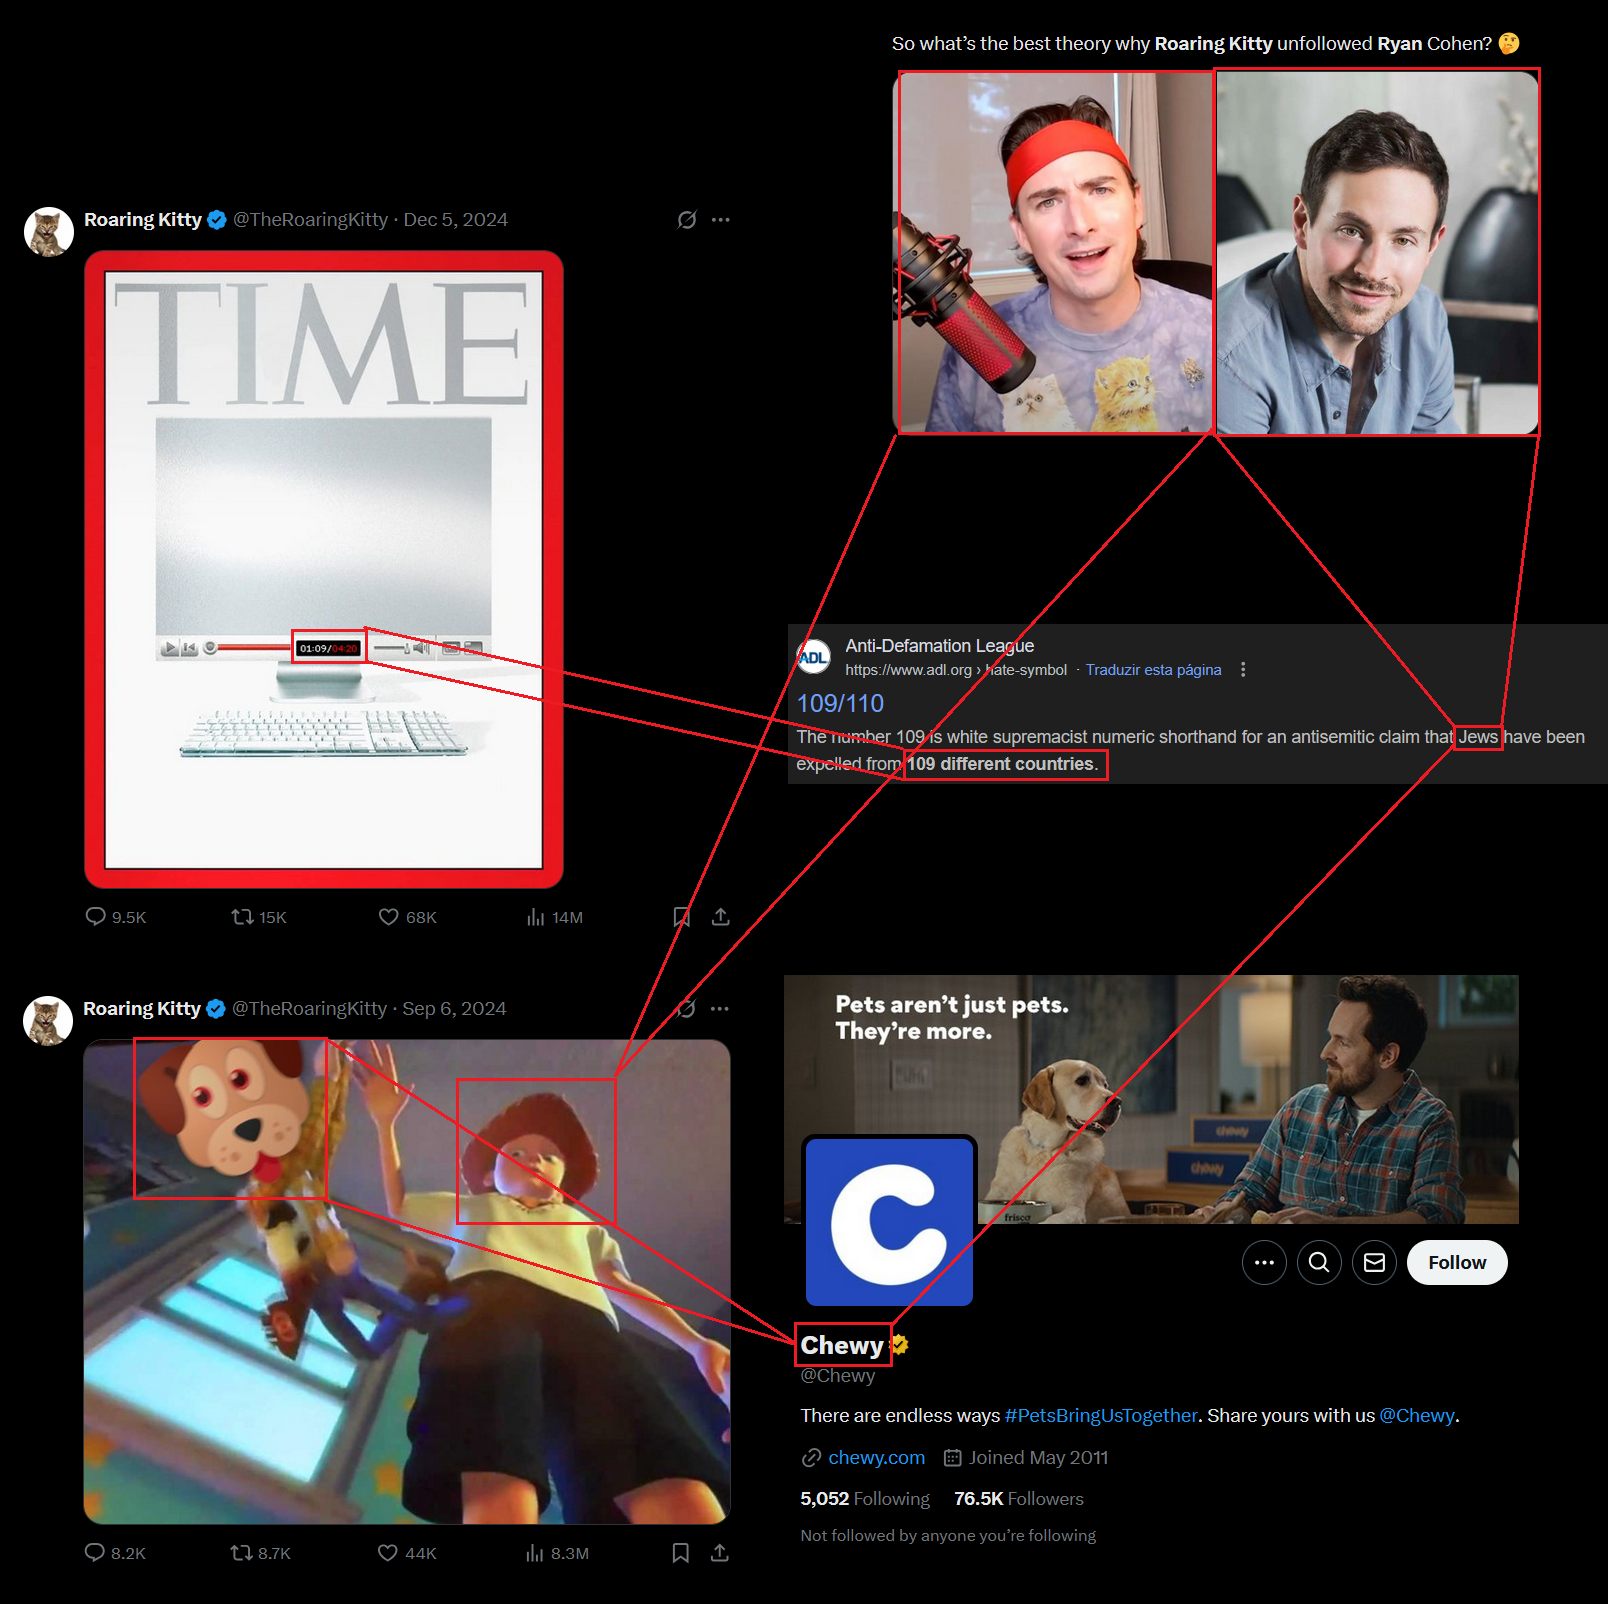
Task: Reply to the Sep 6 tweet
Action: [x=95, y=1552]
